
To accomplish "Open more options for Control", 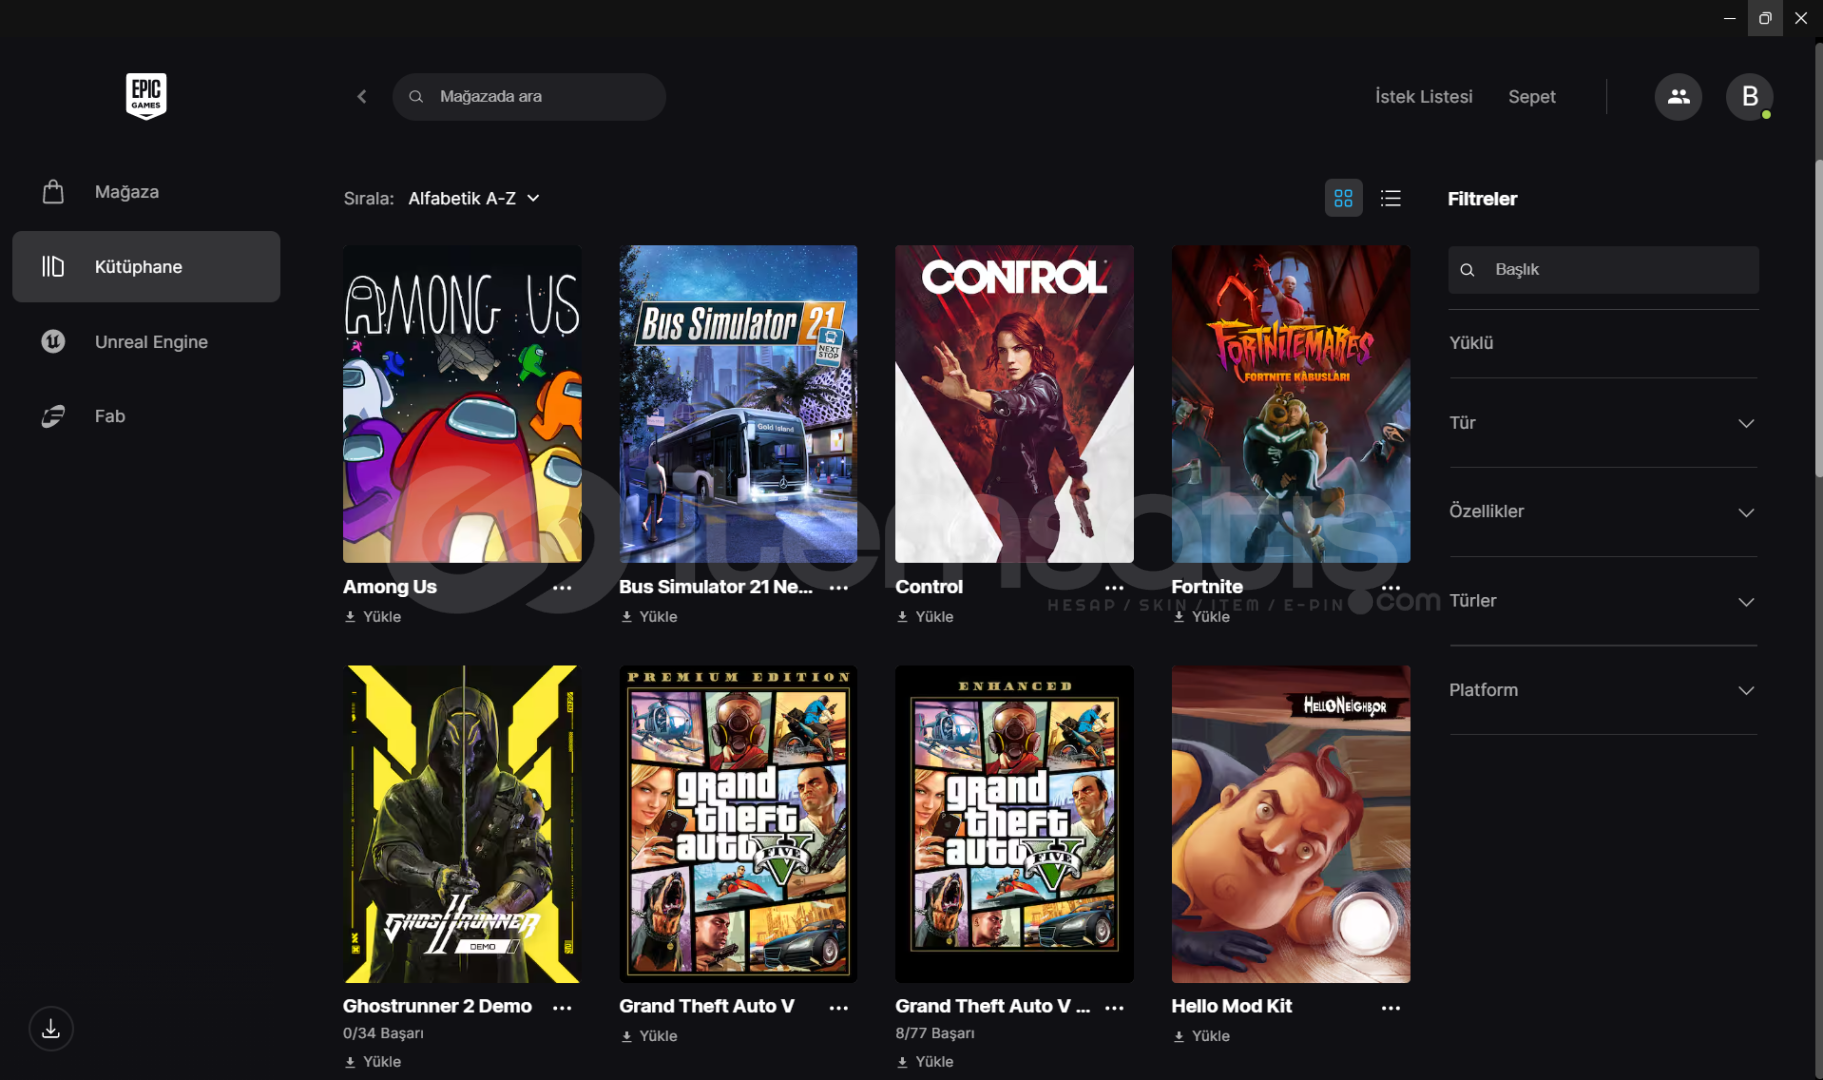I will (1114, 588).
